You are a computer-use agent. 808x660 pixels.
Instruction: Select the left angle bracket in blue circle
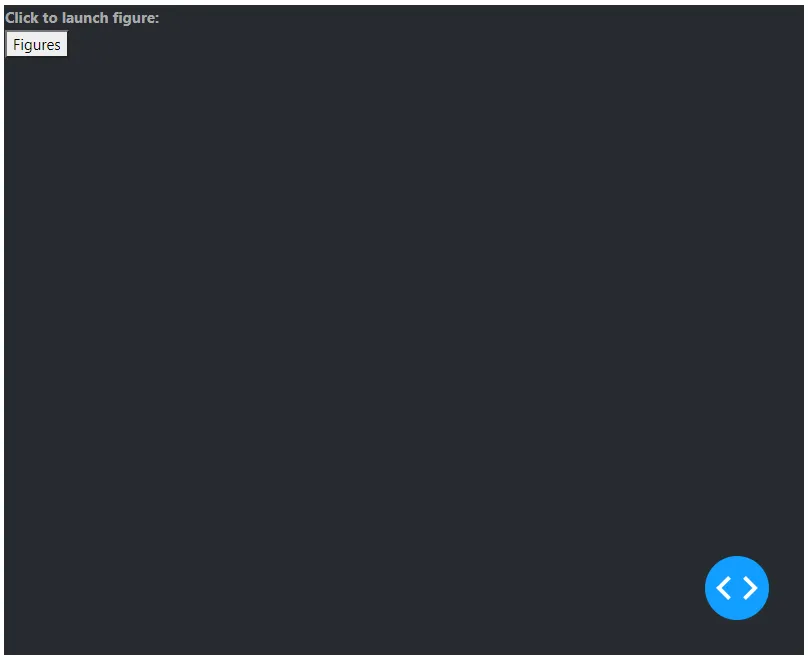tap(723, 588)
